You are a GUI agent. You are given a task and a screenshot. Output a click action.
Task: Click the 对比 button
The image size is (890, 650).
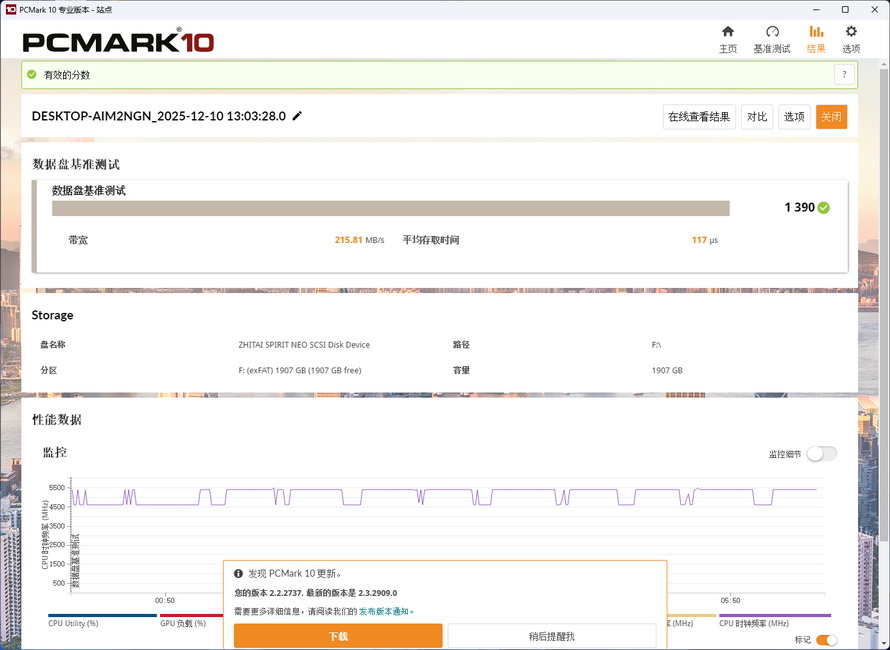coord(757,116)
